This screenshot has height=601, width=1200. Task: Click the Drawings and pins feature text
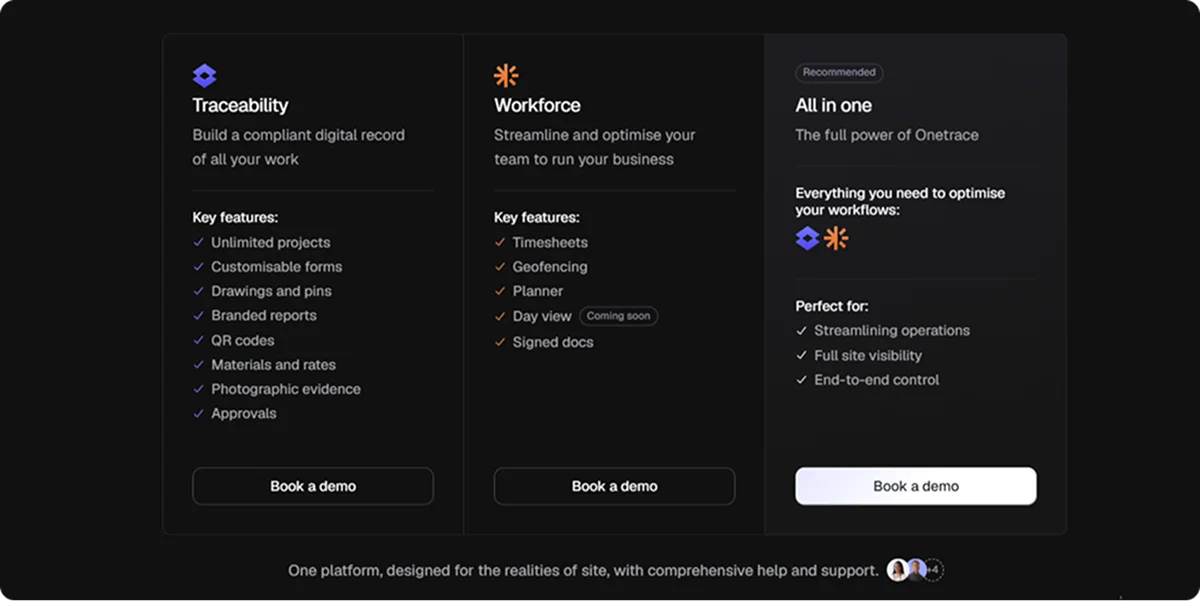(x=271, y=291)
